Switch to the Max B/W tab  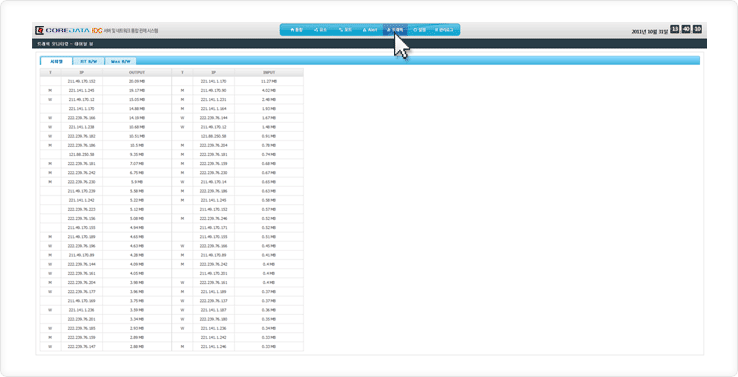(120, 61)
